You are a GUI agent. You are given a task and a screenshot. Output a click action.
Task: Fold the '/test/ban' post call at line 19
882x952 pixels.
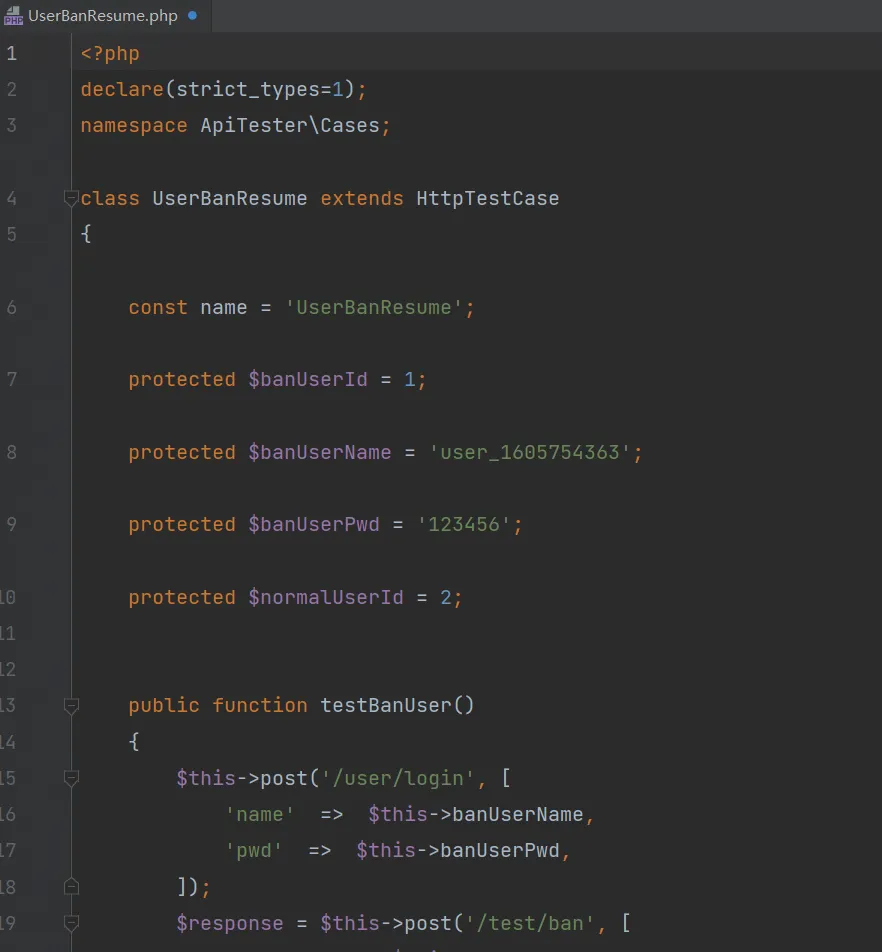(71, 922)
